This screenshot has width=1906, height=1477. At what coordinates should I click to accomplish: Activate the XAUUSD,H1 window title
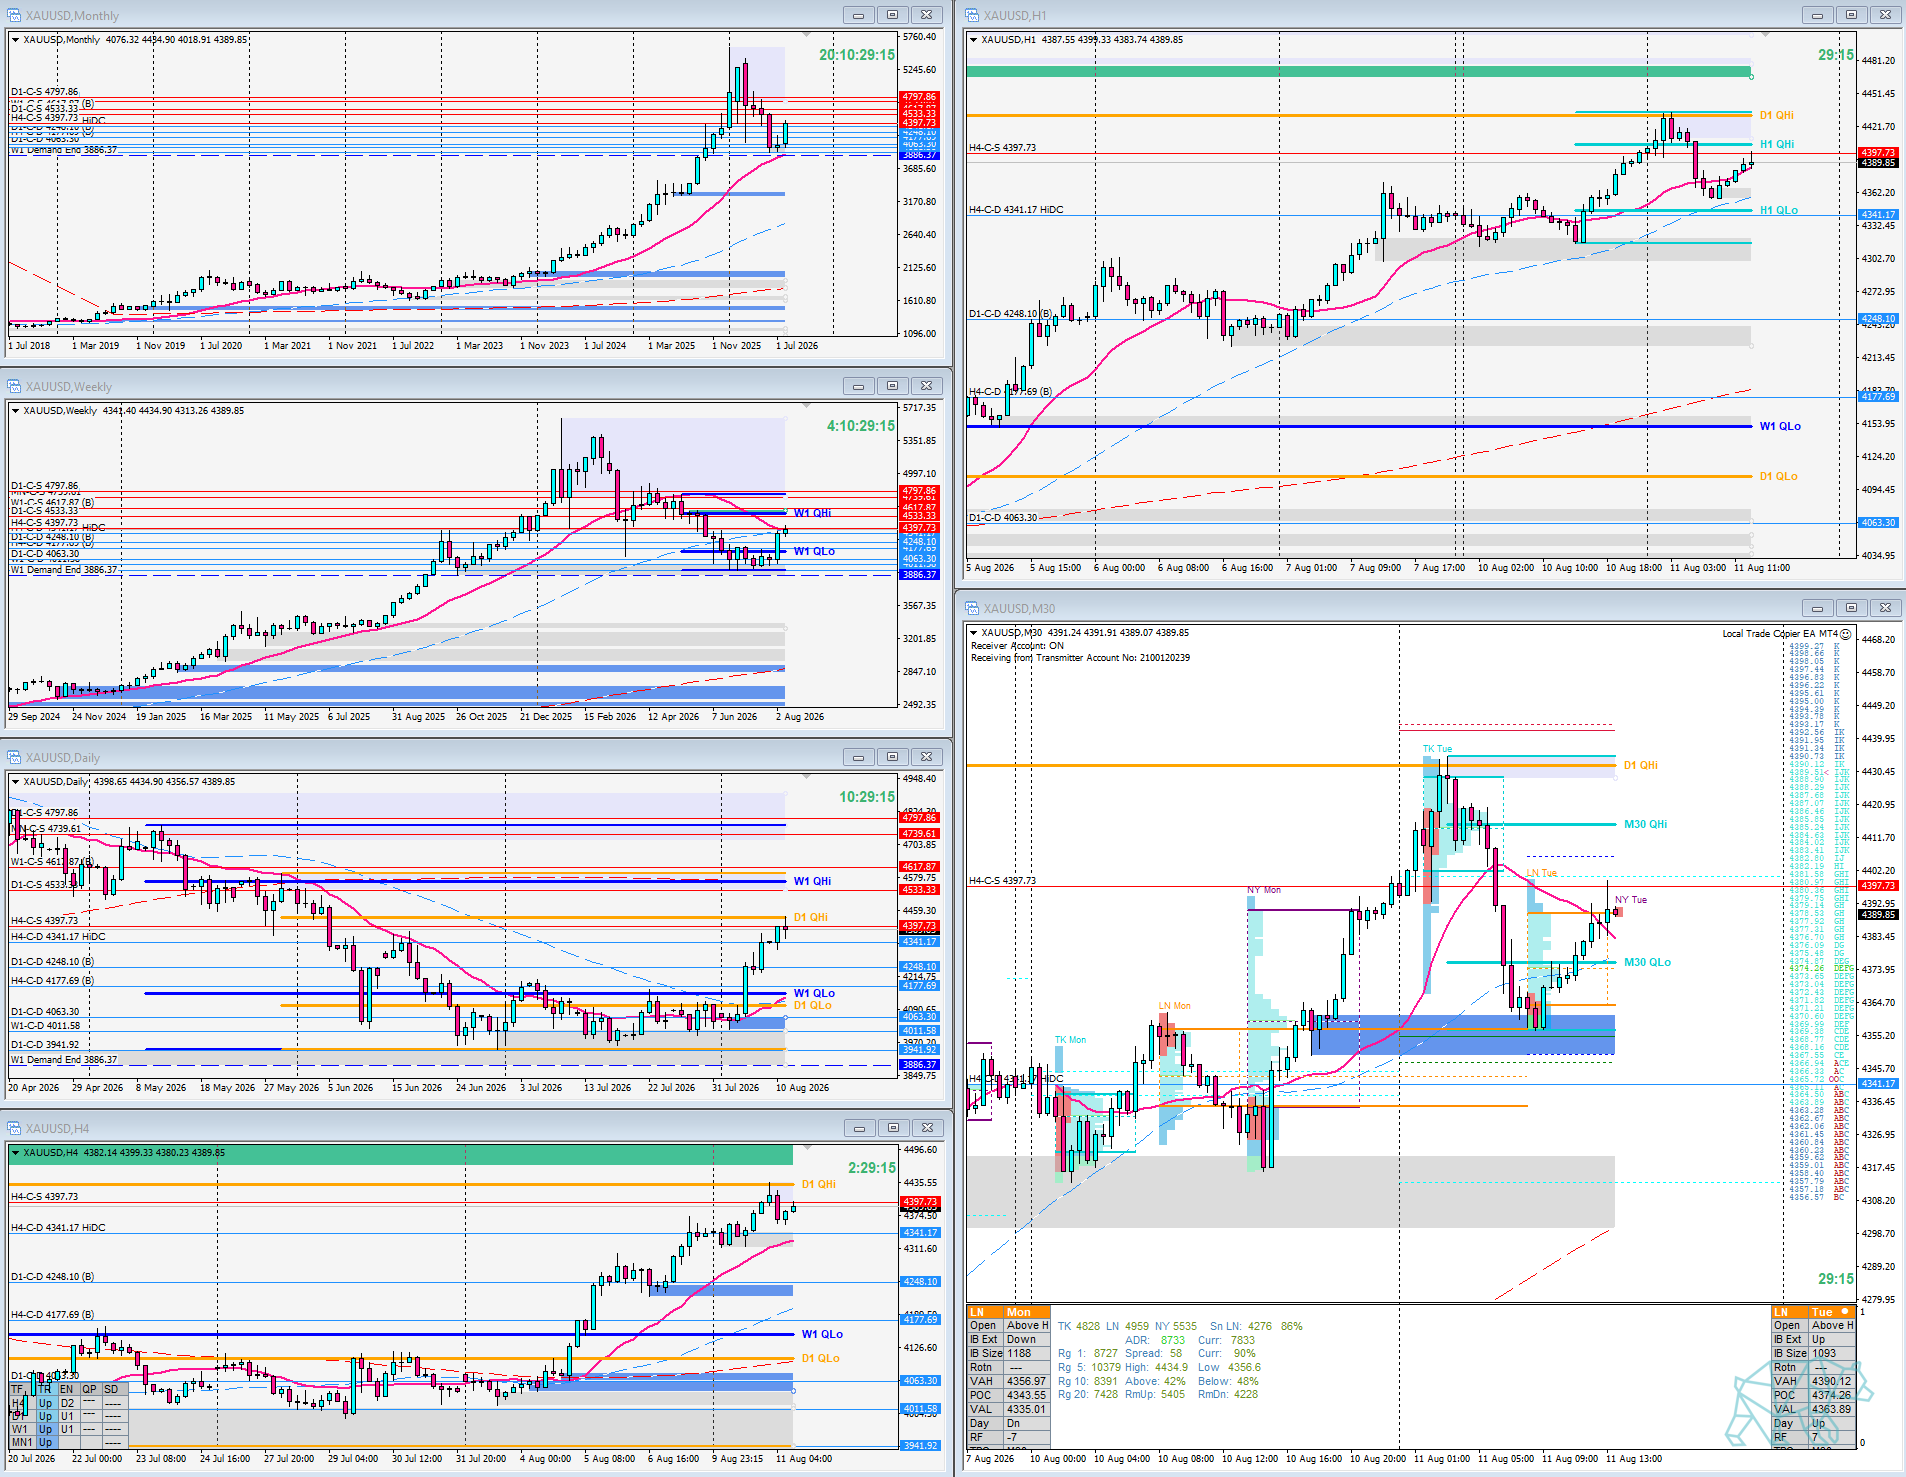click(1015, 16)
